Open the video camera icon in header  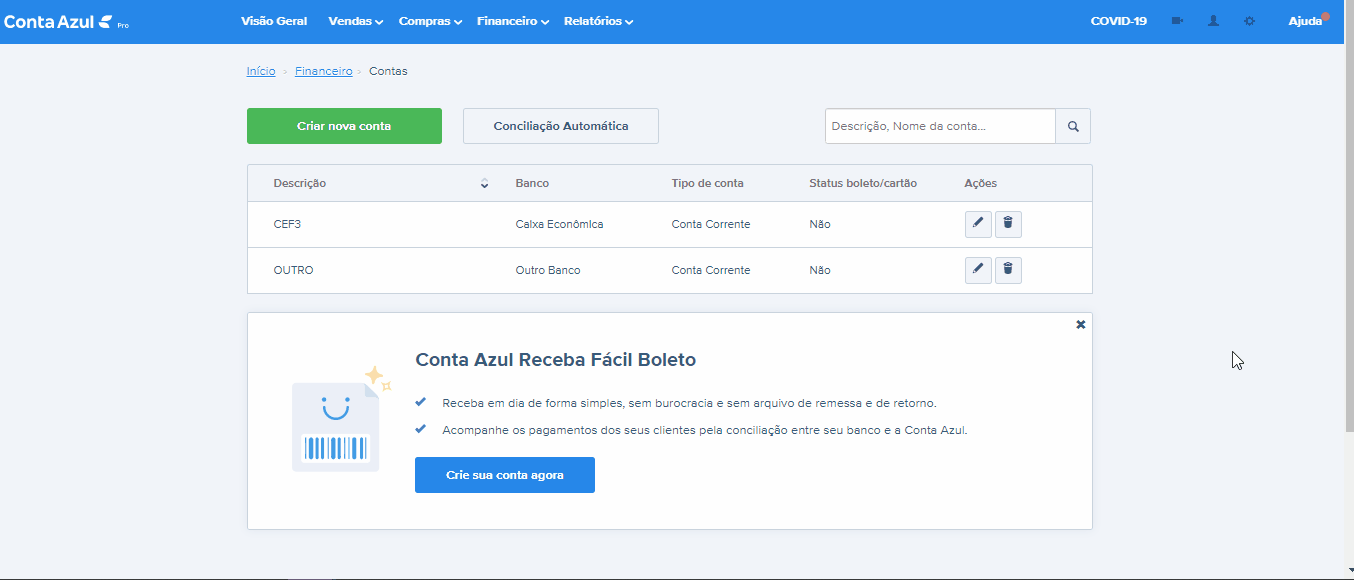(x=1177, y=21)
